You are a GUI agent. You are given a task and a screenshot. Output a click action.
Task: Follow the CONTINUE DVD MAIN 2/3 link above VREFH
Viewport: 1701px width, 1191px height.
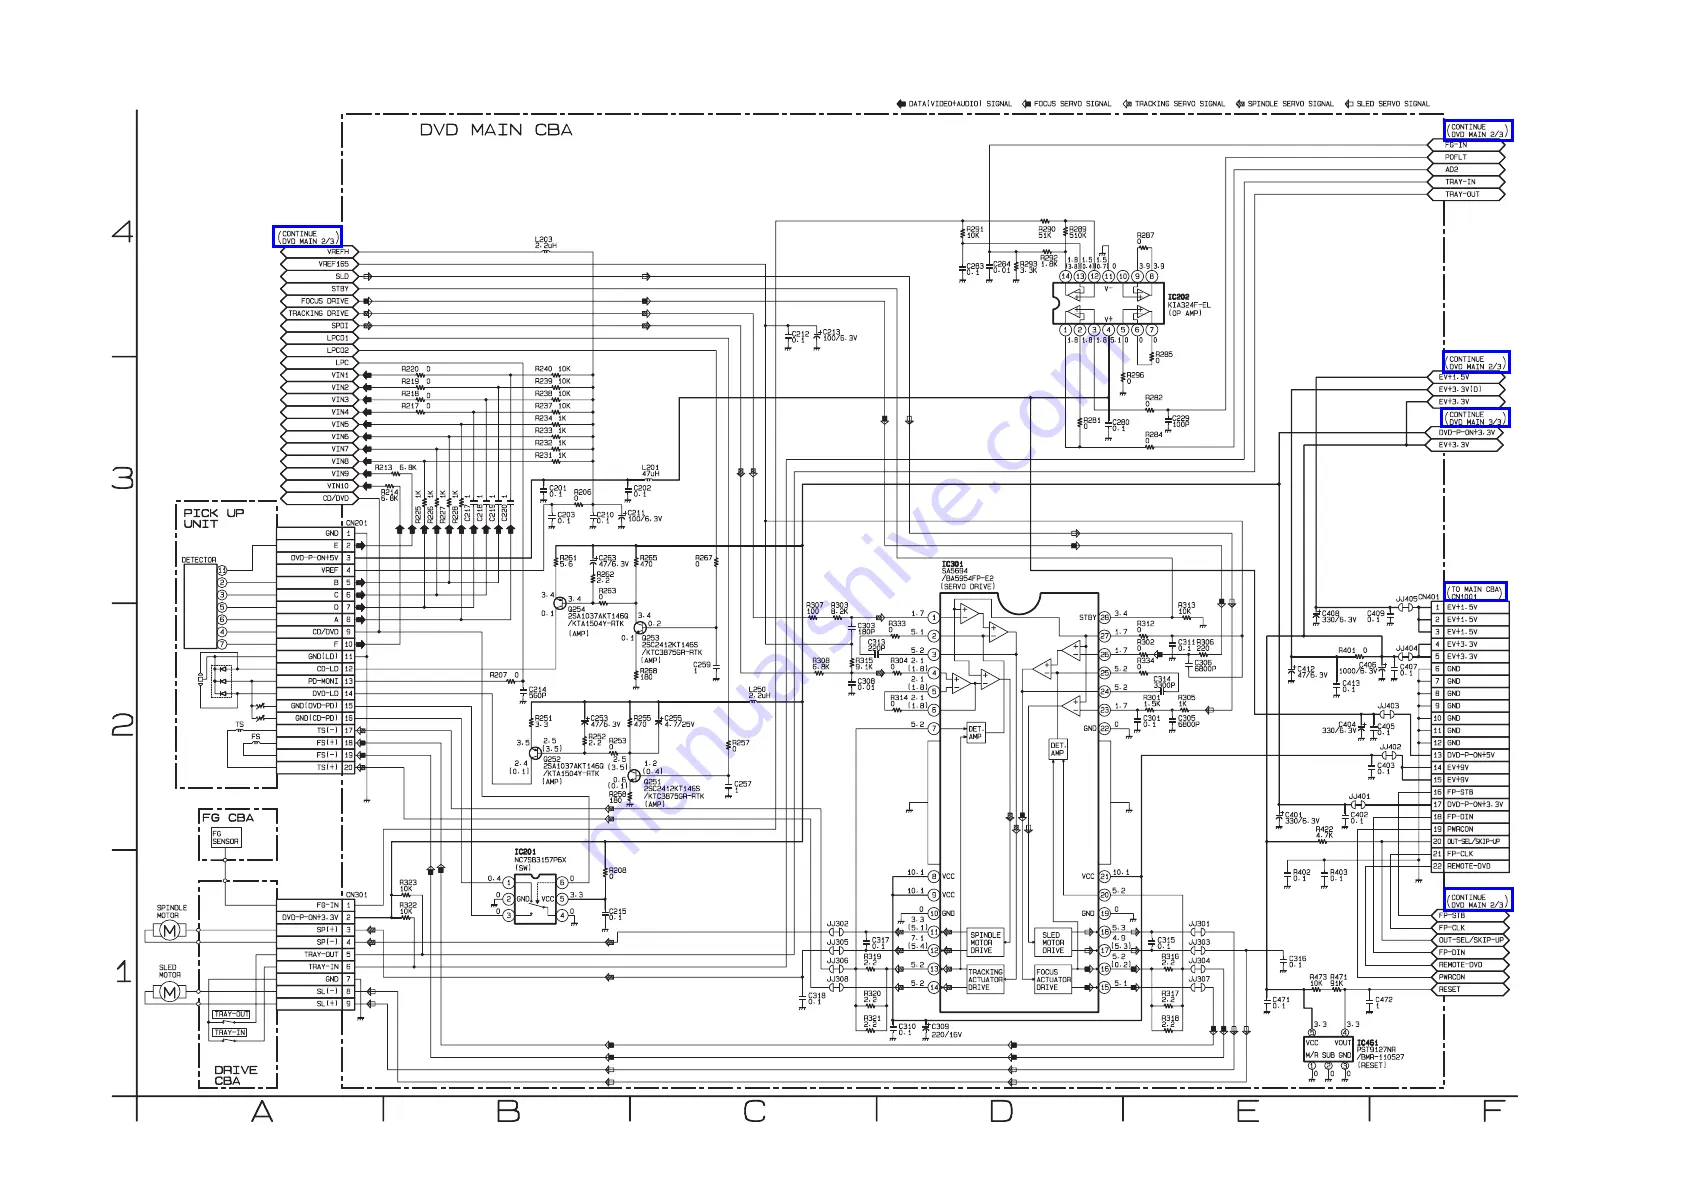coord(308,237)
